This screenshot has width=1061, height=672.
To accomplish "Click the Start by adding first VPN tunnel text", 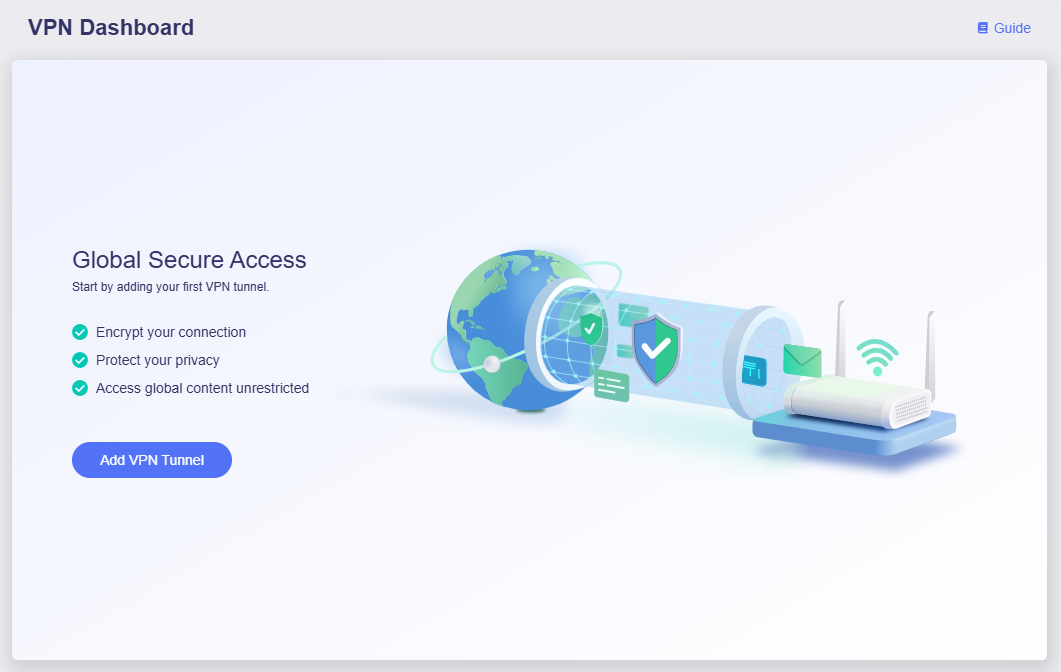I will 171,287.
